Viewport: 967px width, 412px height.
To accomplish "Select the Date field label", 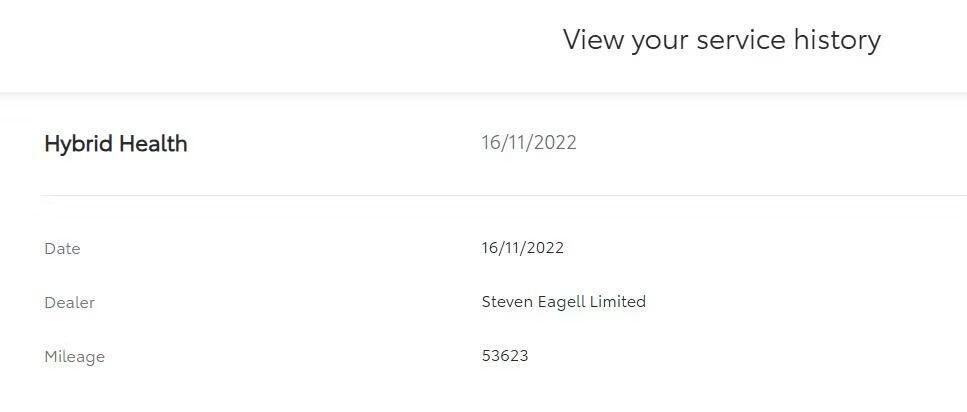I will (62, 249).
